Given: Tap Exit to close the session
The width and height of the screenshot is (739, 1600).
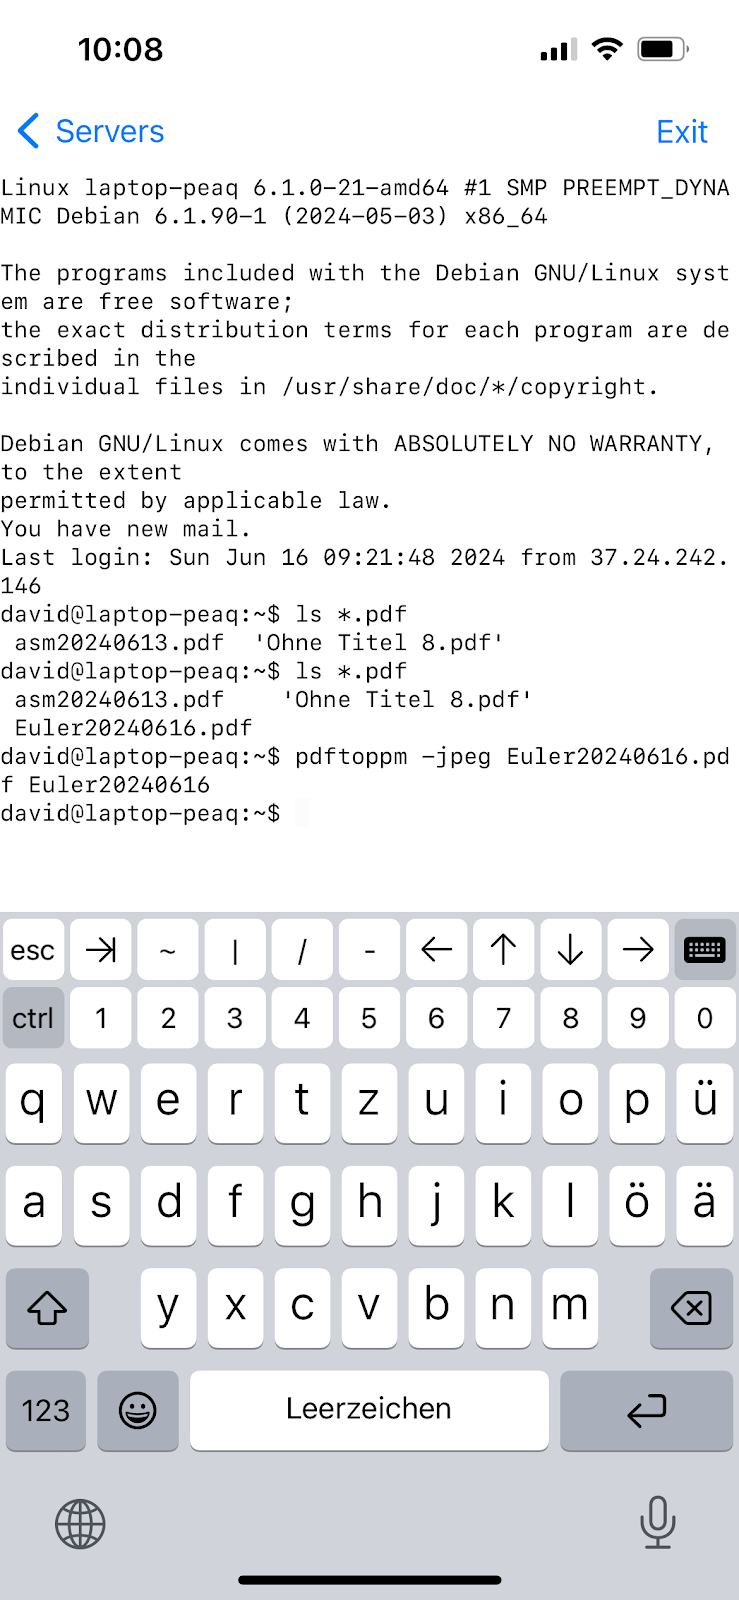Looking at the screenshot, I should [681, 131].
